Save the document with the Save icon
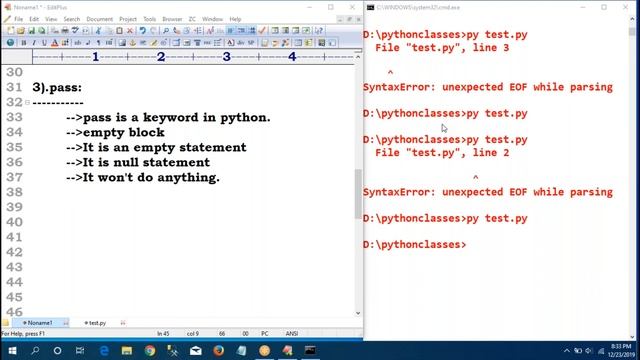The image size is (640, 360). tap(31, 31)
